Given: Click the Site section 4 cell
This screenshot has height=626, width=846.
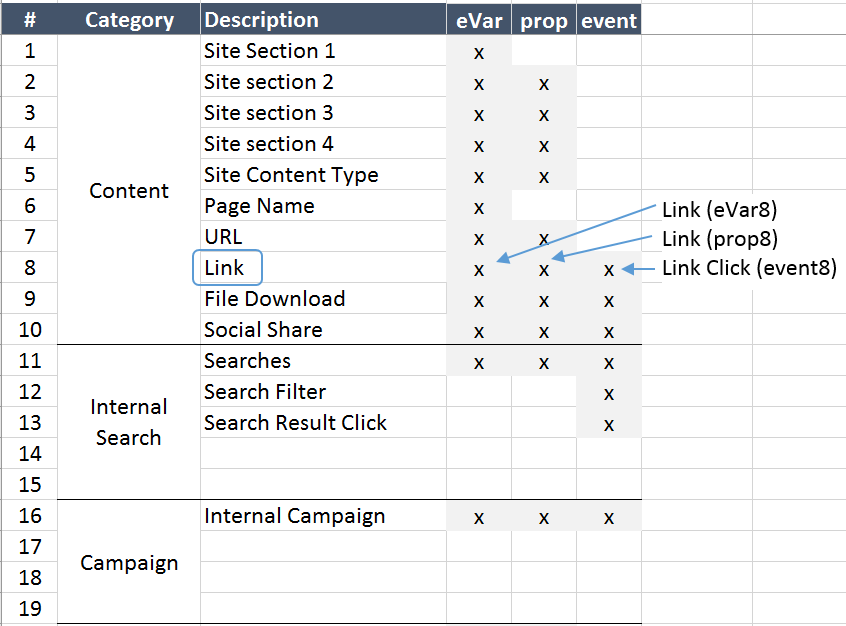Looking at the screenshot, I should pyautogui.click(x=323, y=144).
